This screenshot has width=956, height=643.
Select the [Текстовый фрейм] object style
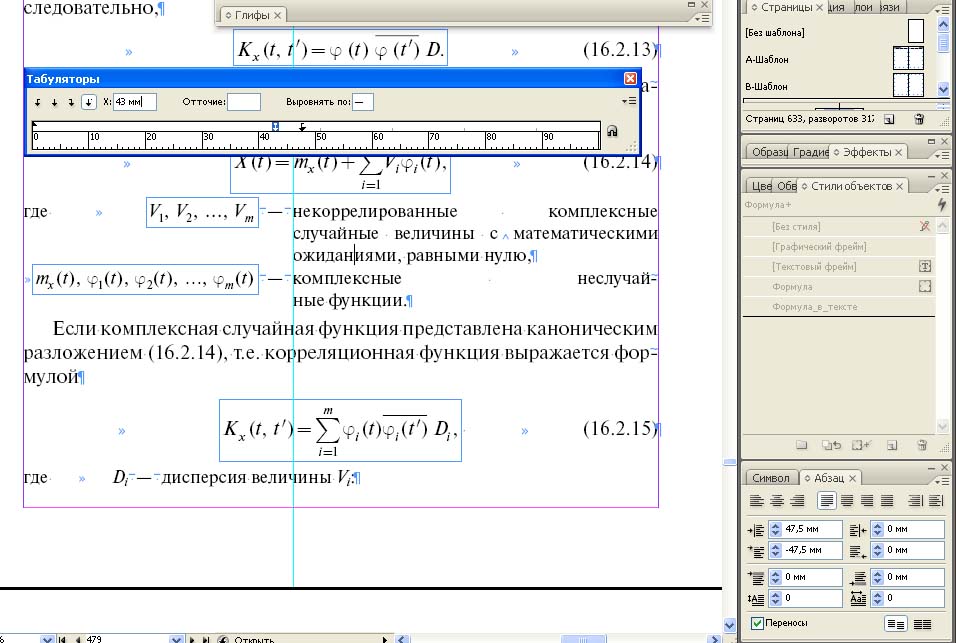[814, 266]
